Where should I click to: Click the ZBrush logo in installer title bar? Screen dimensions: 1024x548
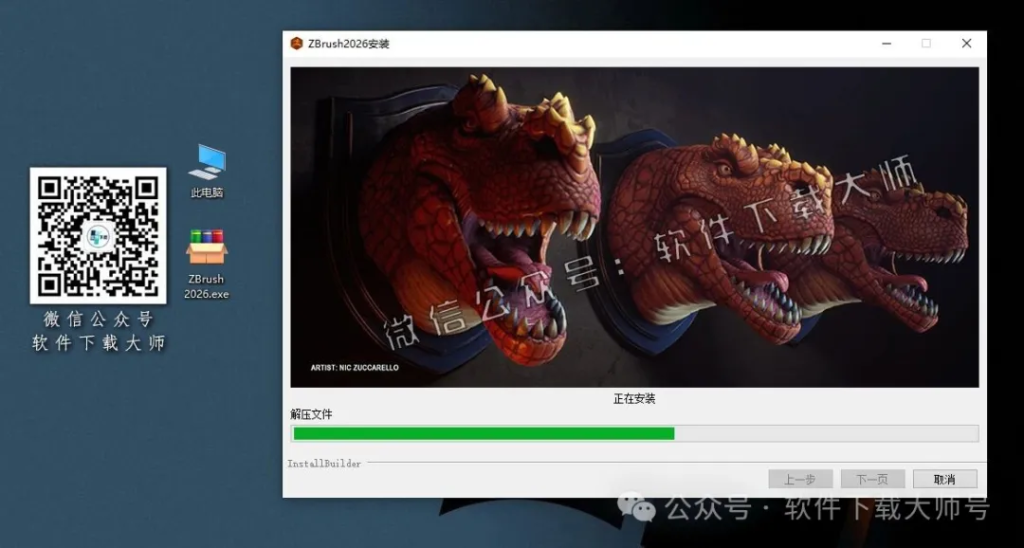(x=296, y=44)
